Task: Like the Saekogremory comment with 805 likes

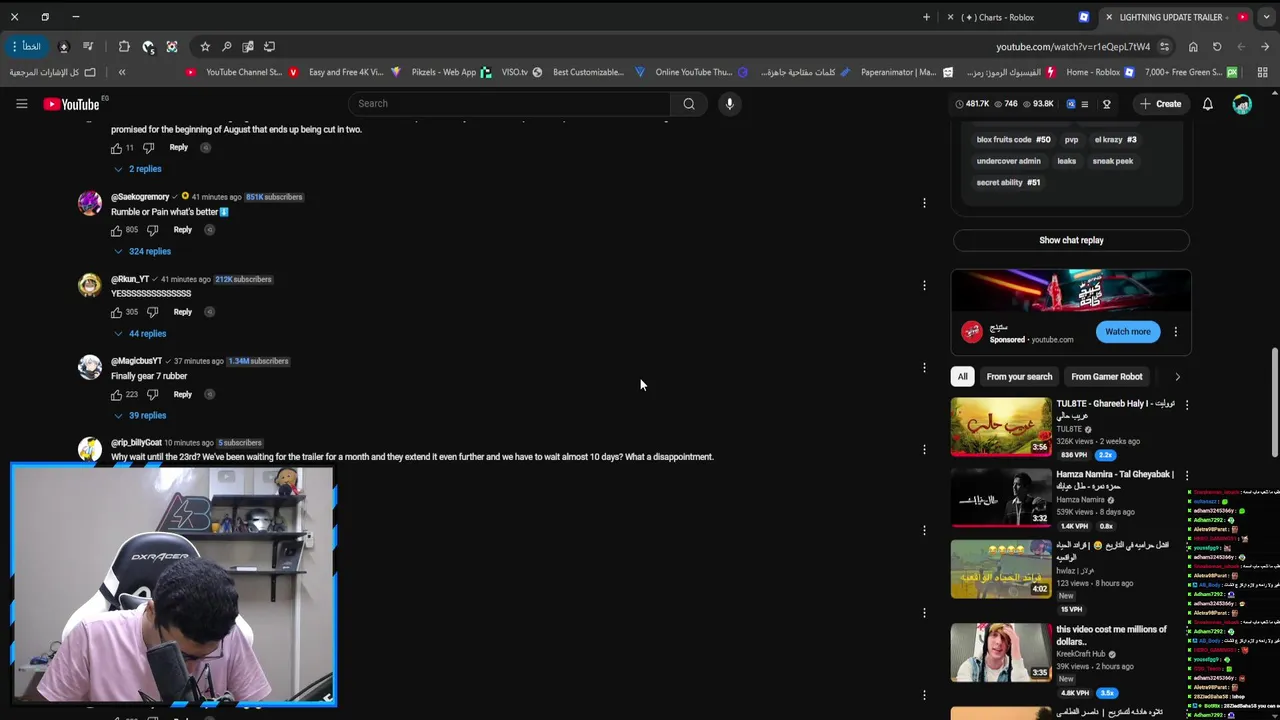Action: point(116,230)
